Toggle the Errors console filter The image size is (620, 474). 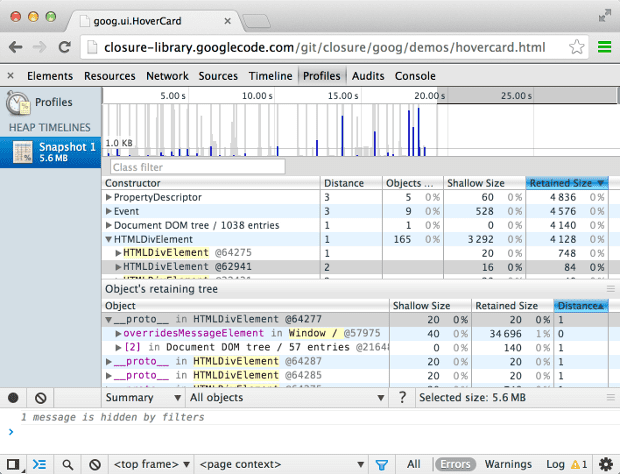(x=454, y=464)
